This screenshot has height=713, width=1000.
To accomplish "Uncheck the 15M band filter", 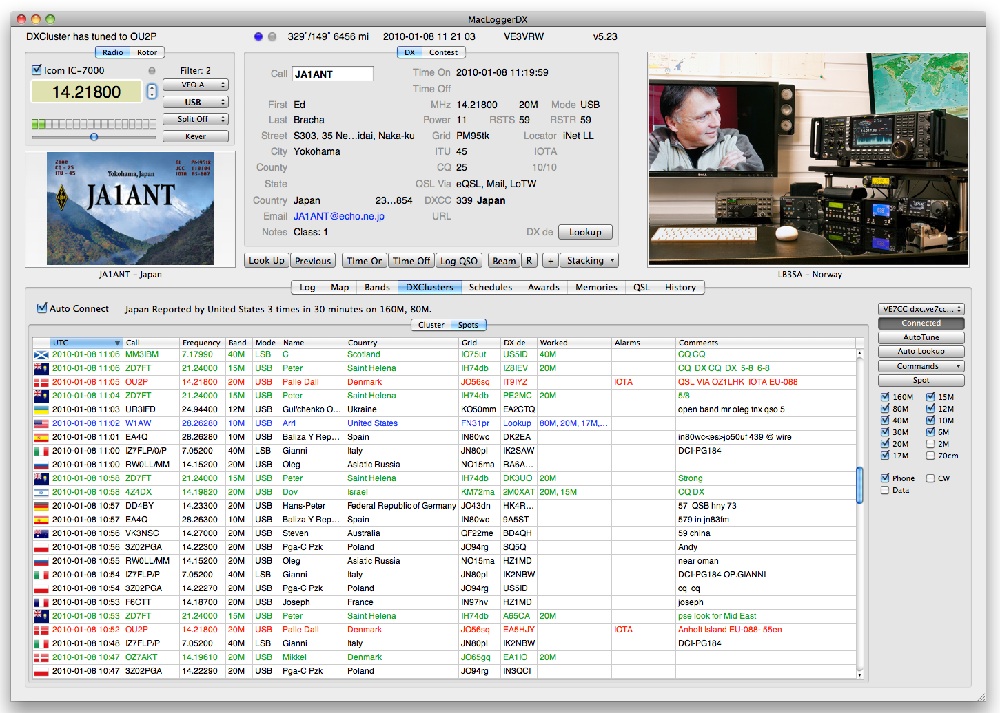I will 930,397.
